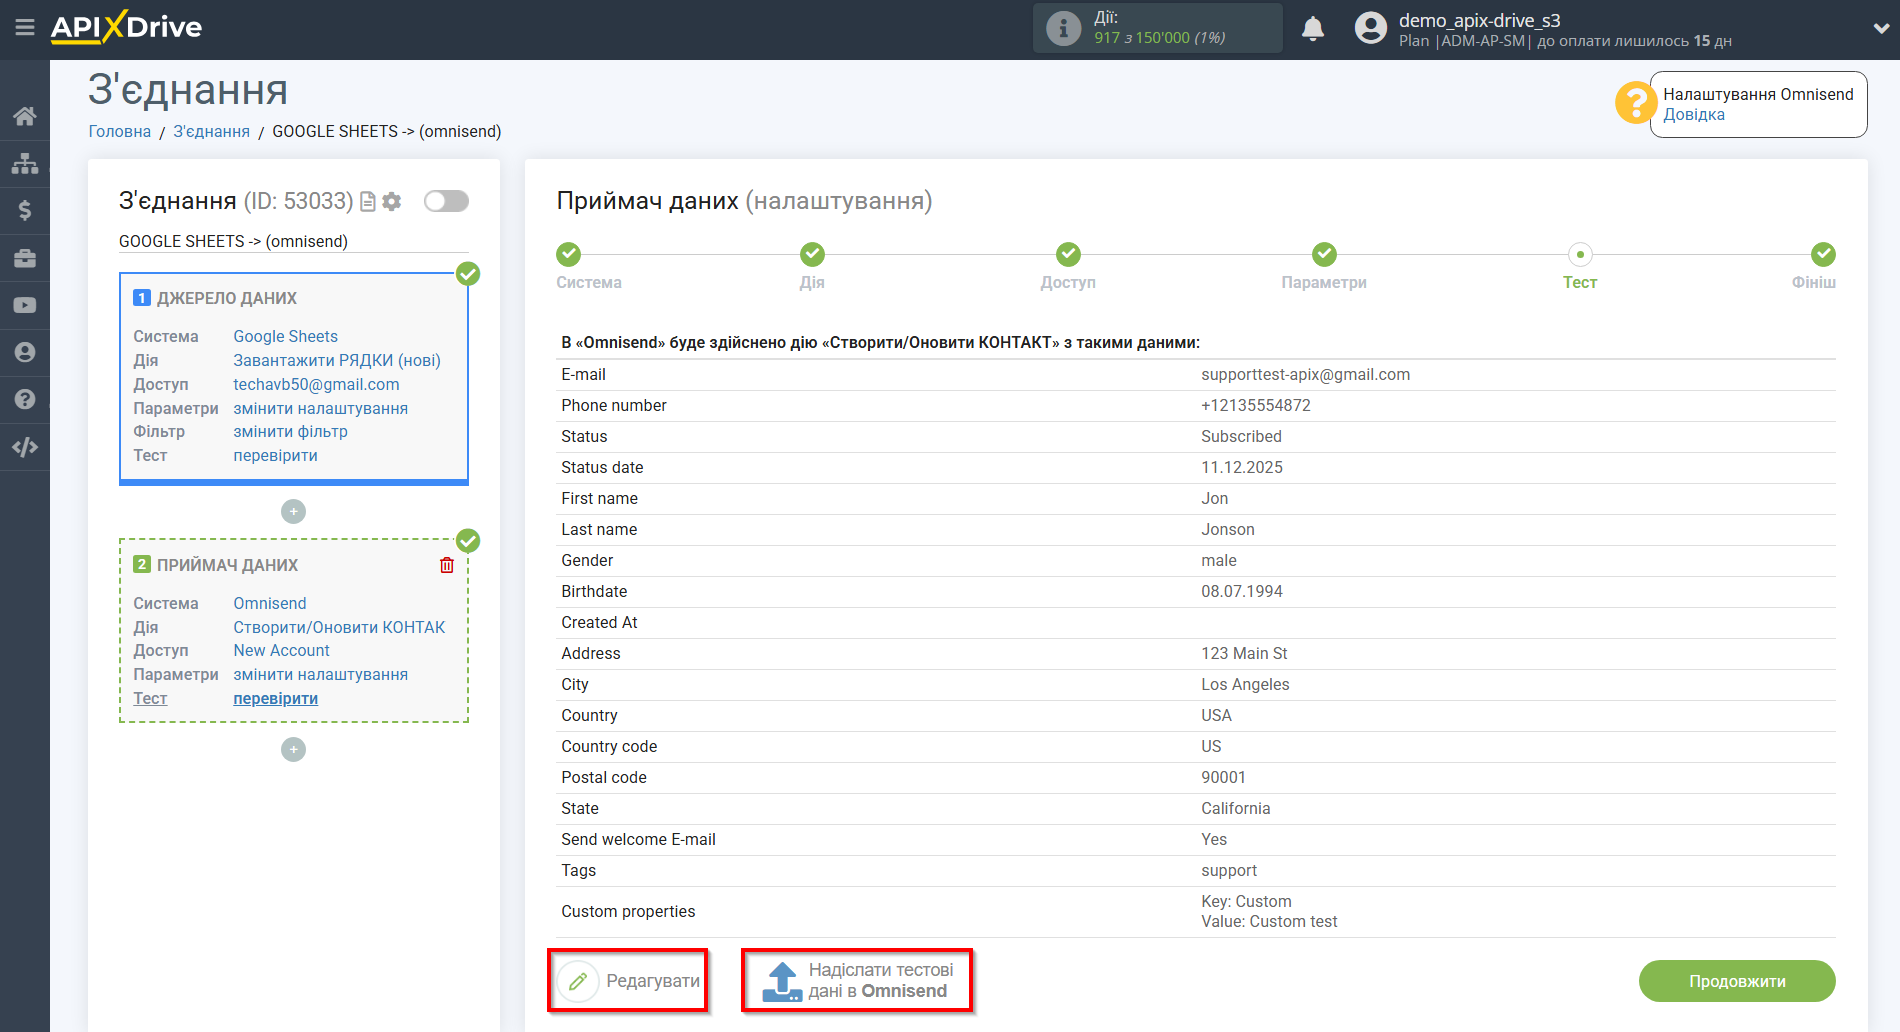Open the YouTube video icon in sidebar
1900x1032 pixels.
[x=25, y=305]
